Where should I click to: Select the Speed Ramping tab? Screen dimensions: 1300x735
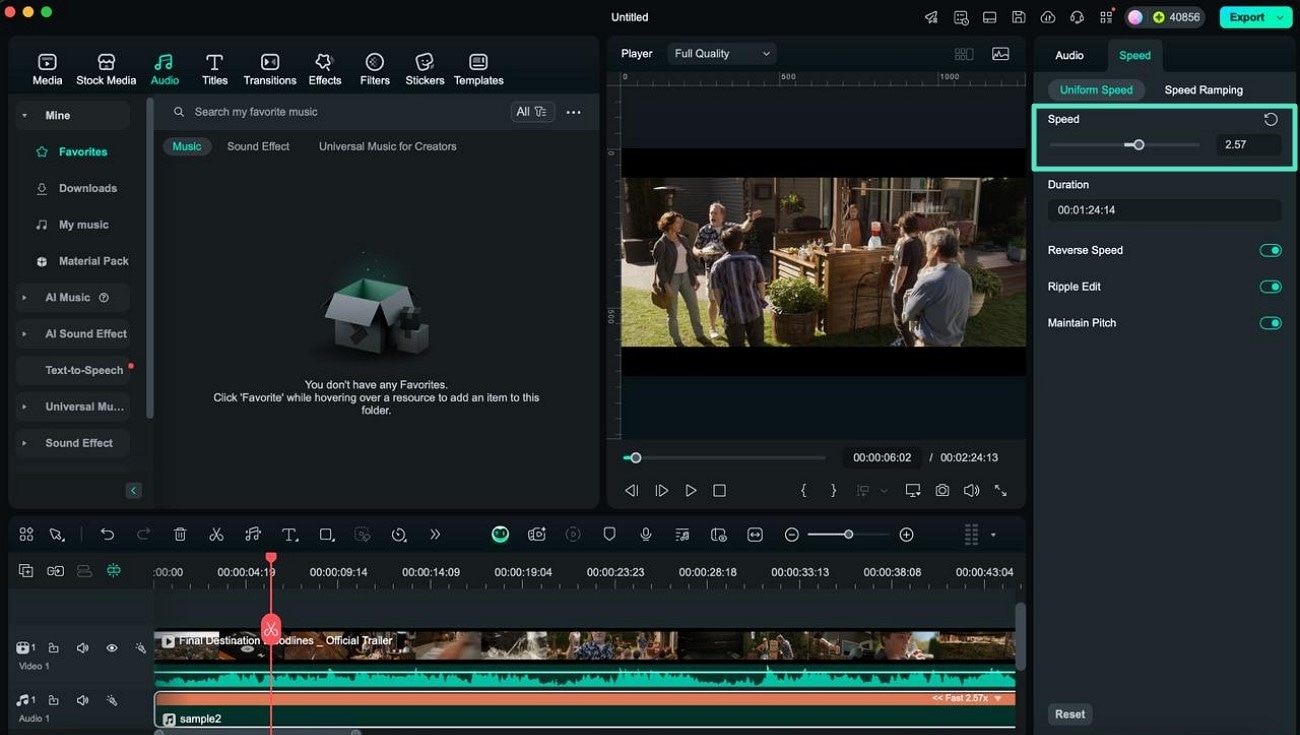[x=1204, y=90]
